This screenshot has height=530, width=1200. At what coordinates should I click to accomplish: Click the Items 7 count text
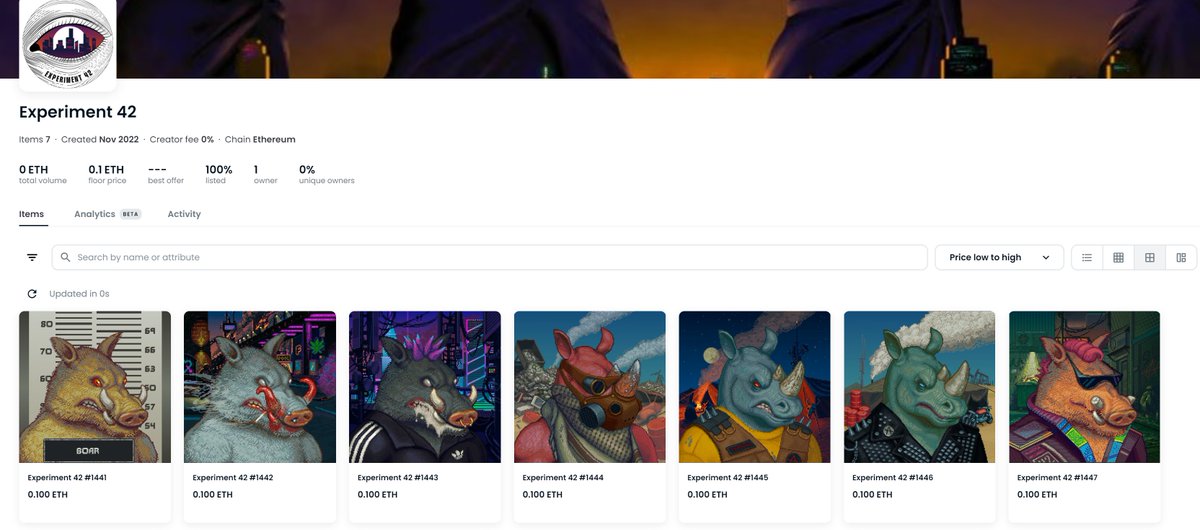click(34, 139)
